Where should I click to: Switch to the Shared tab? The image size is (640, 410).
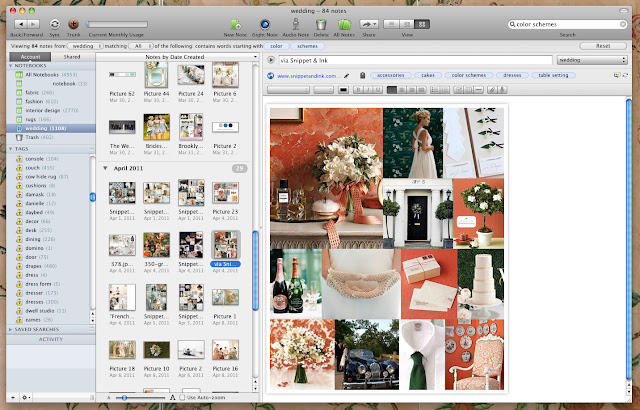click(x=74, y=58)
